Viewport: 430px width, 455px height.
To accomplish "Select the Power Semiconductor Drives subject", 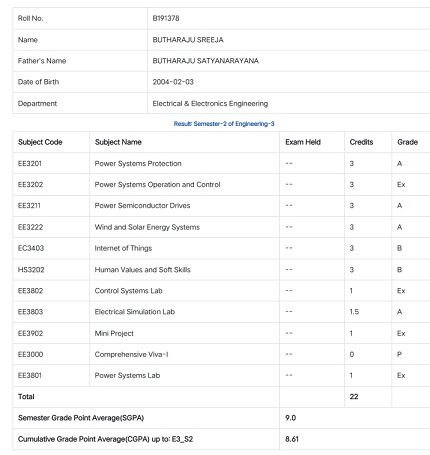I will (x=142, y=205).
